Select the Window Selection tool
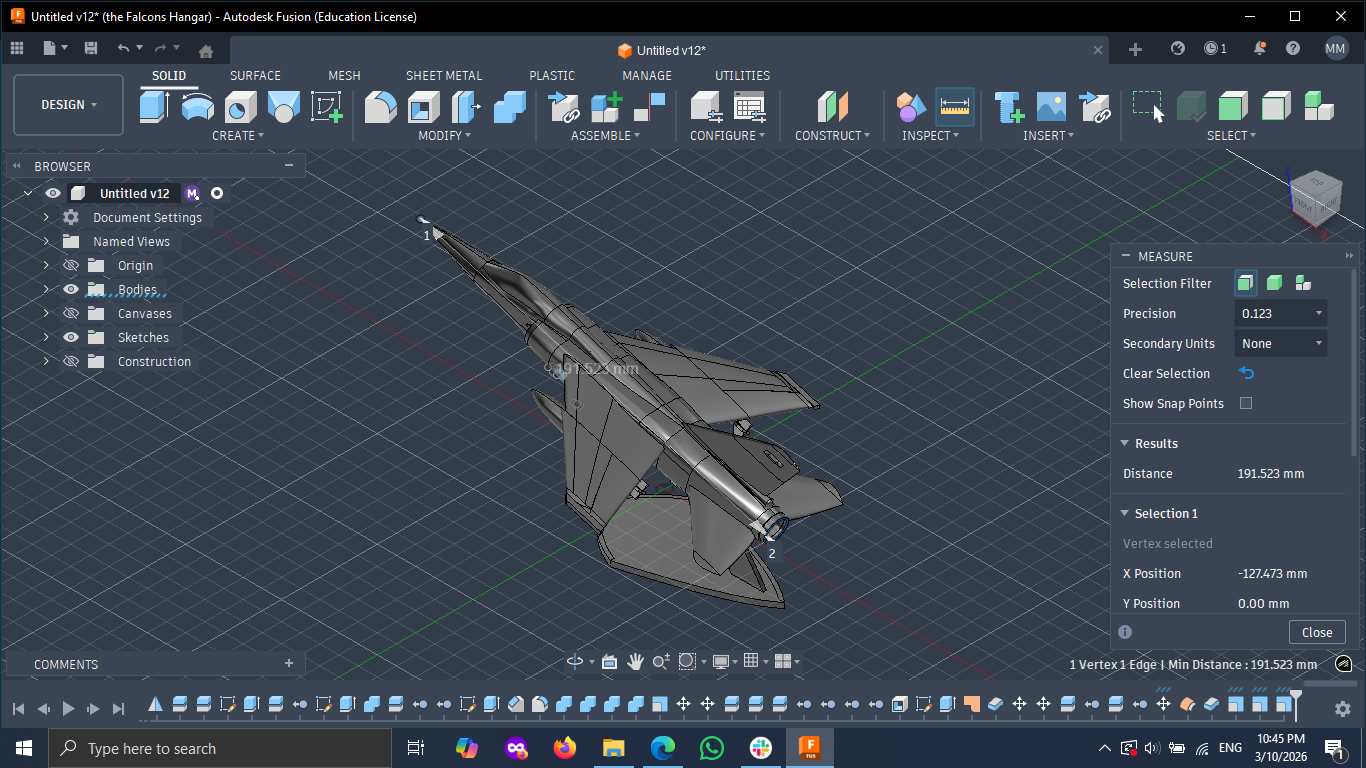Image resolution: width=1366 pixels, height=768 pixels. (1148, 106)
